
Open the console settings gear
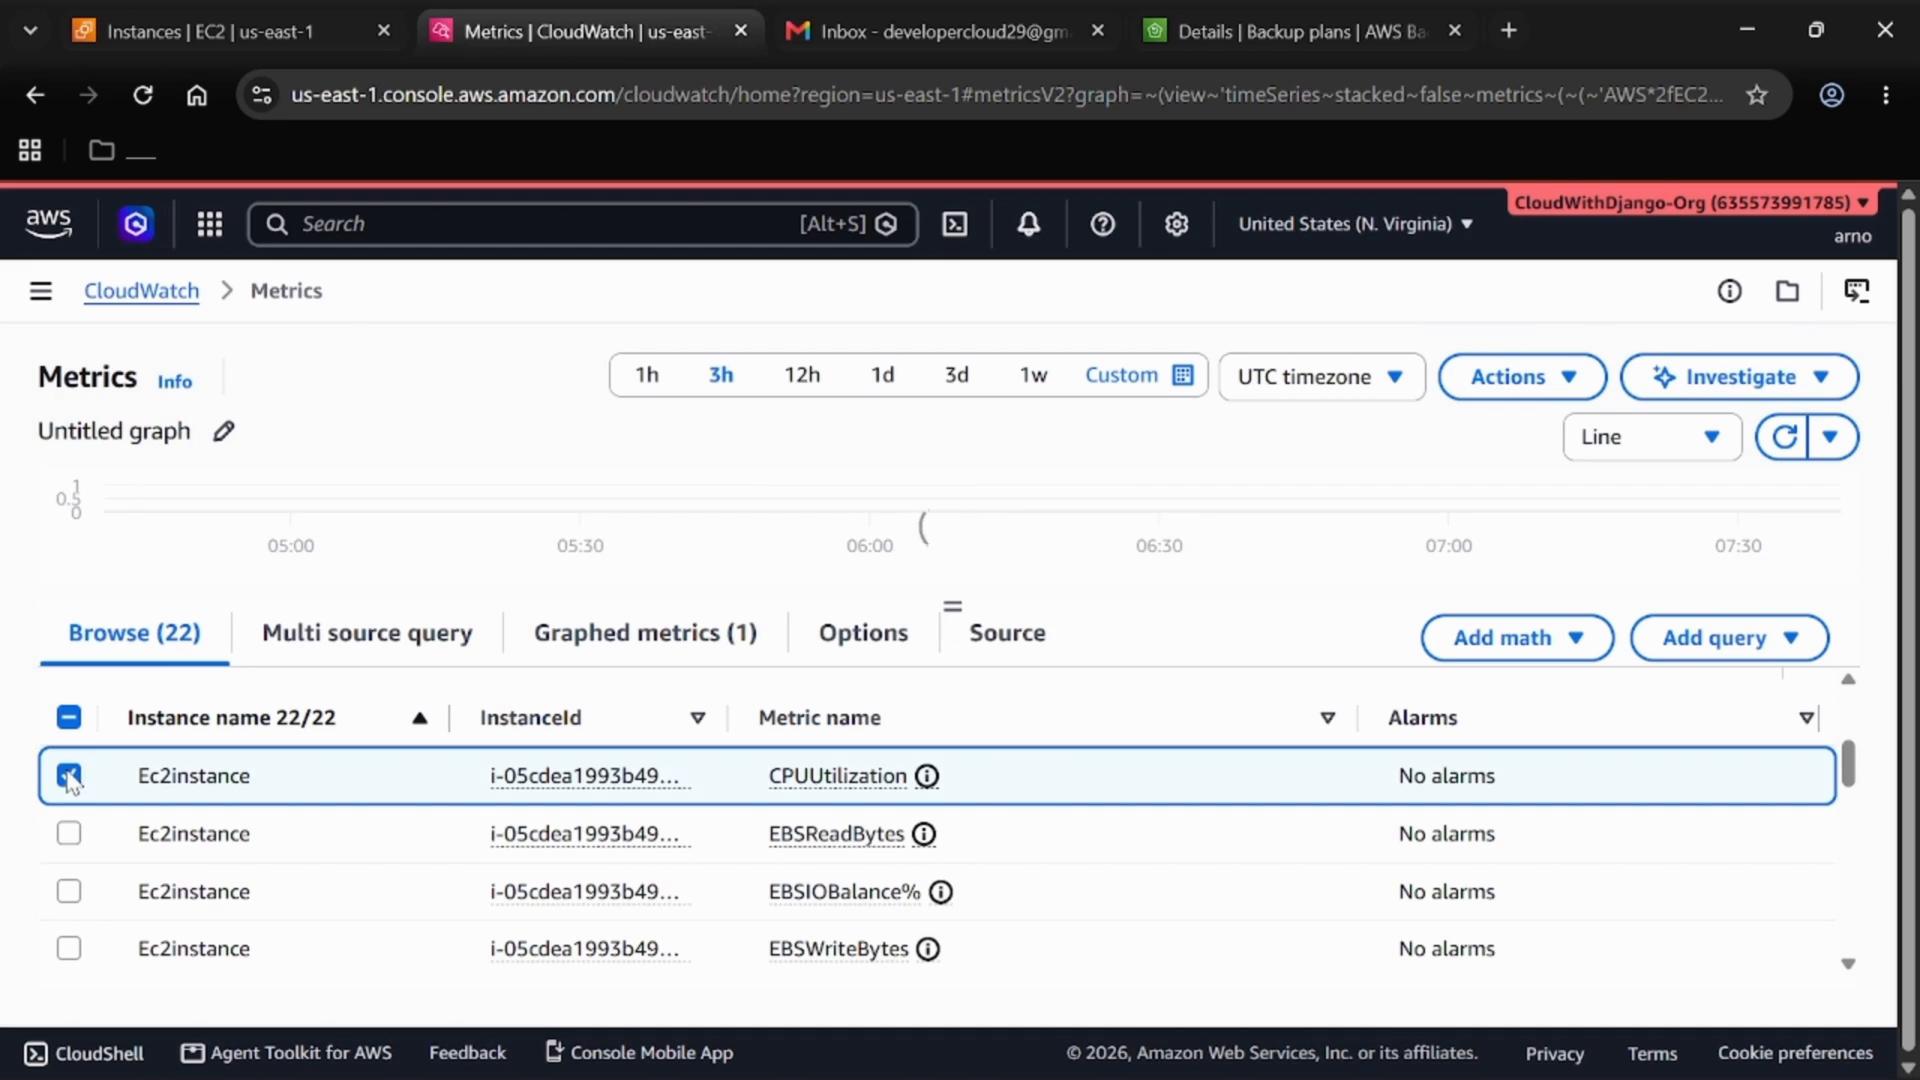click(x=1176, y=224)
